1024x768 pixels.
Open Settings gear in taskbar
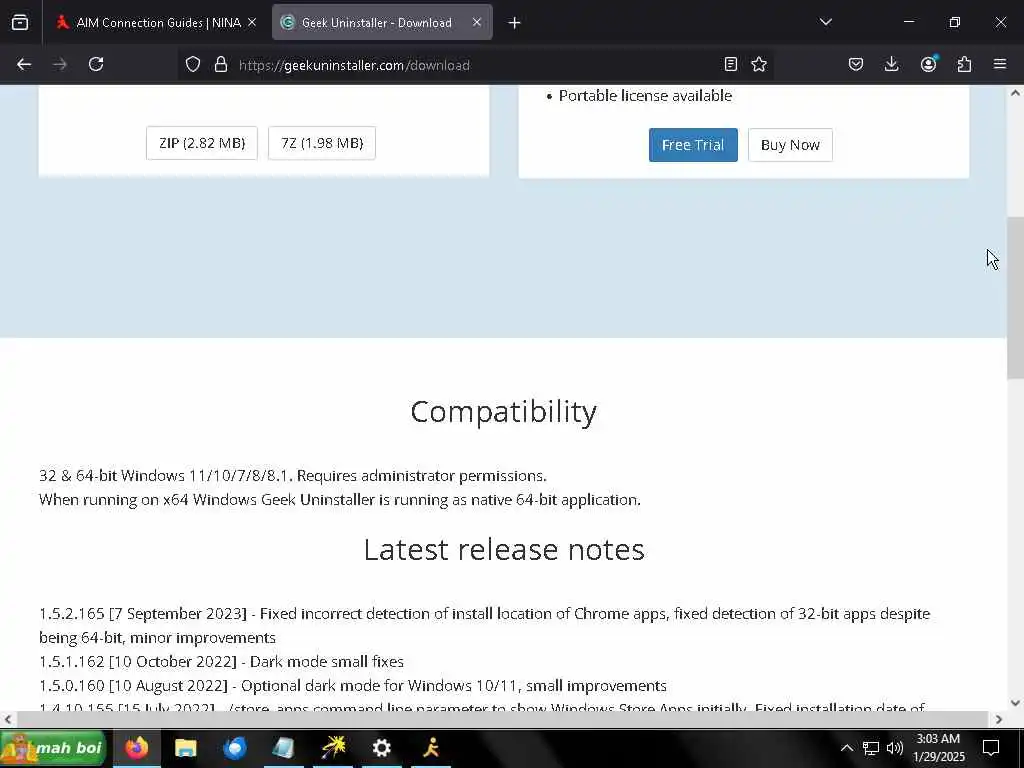coord(381,748)
